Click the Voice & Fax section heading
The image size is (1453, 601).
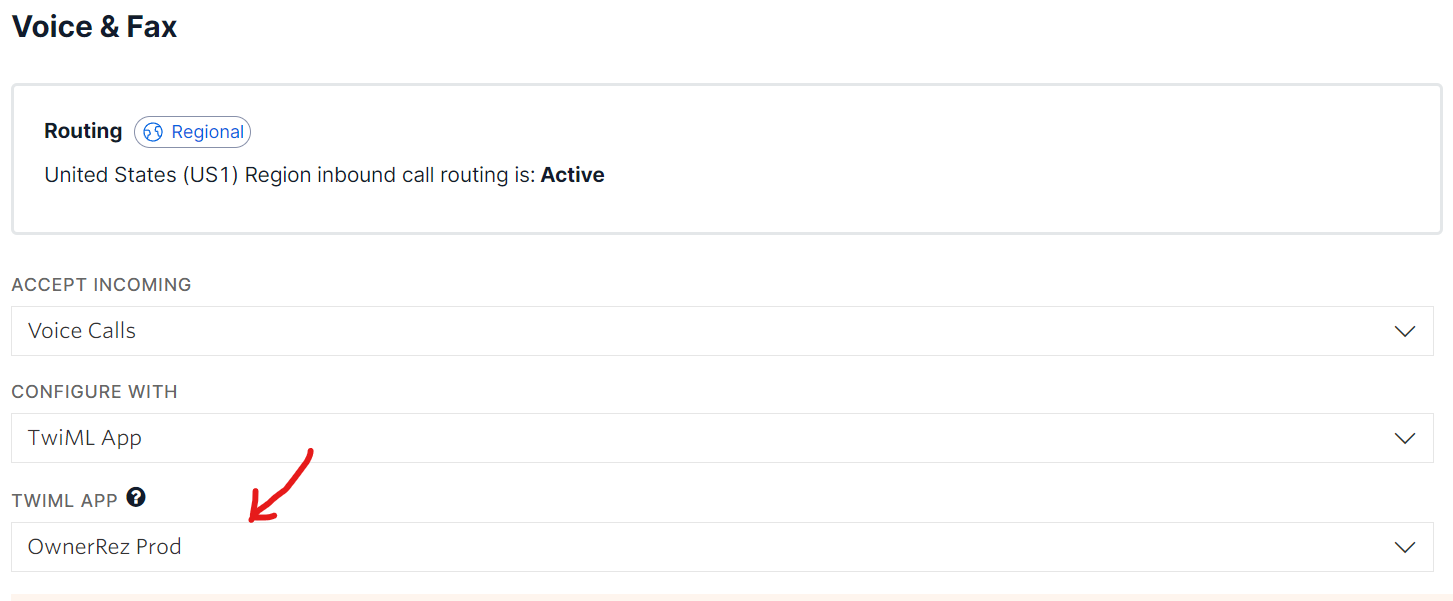[x=94, y=27]
